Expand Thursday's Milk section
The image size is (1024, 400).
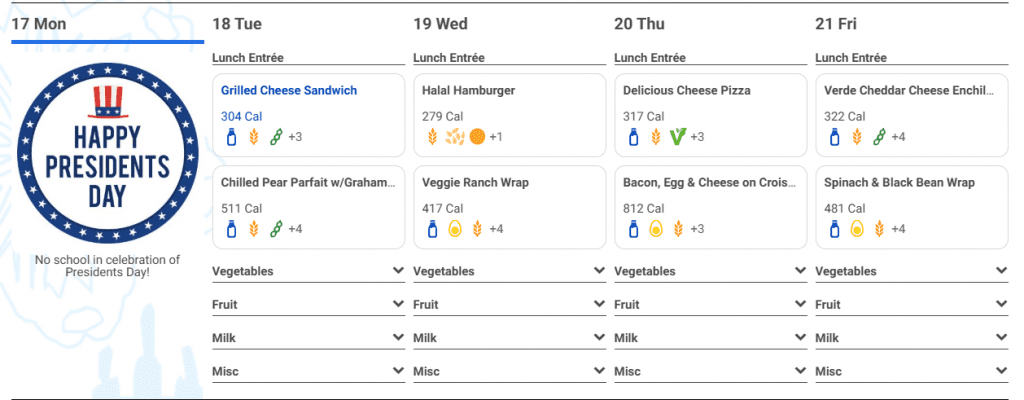coord(711,338)
